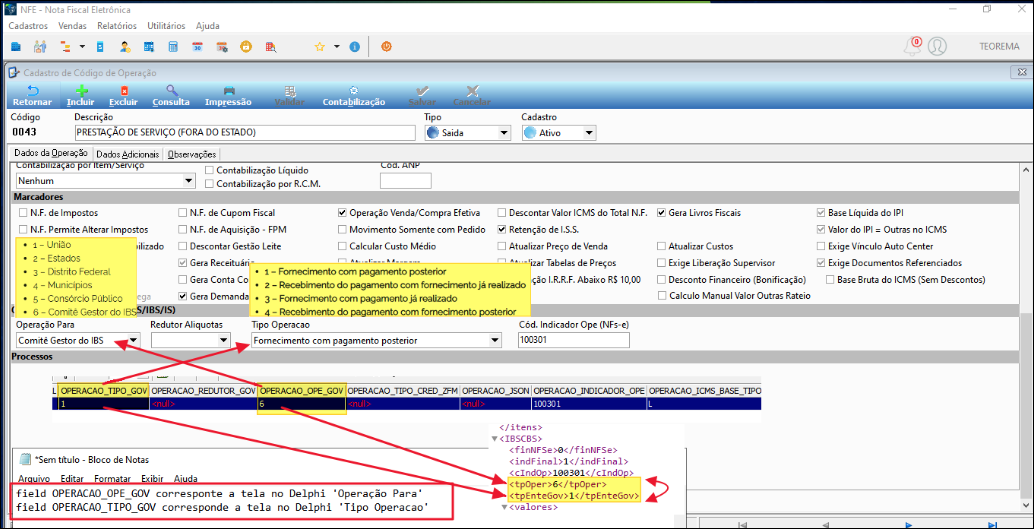Click OPERACAO_INDICADOR_OPE cell 100301
The image size is (1034, 529).
pyautogui.click(x=589, y=403)
